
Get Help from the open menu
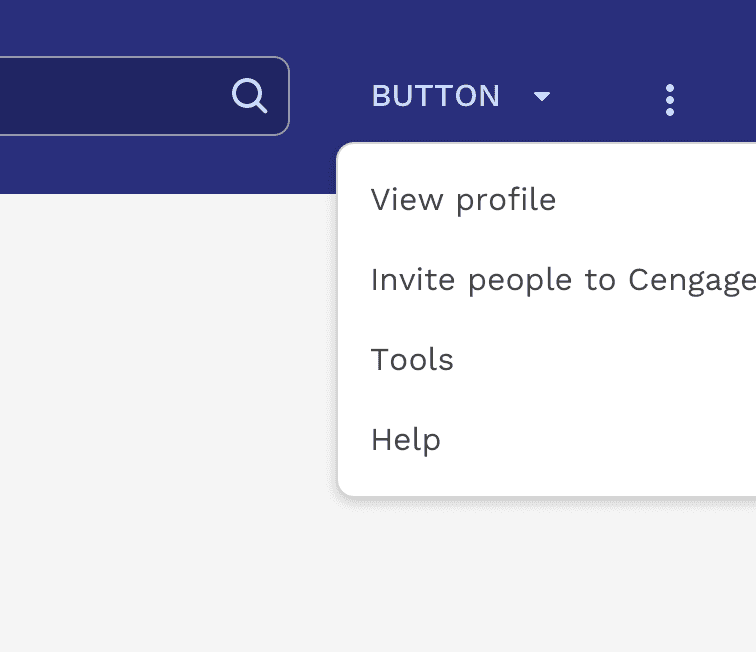[x=406, y=440]
